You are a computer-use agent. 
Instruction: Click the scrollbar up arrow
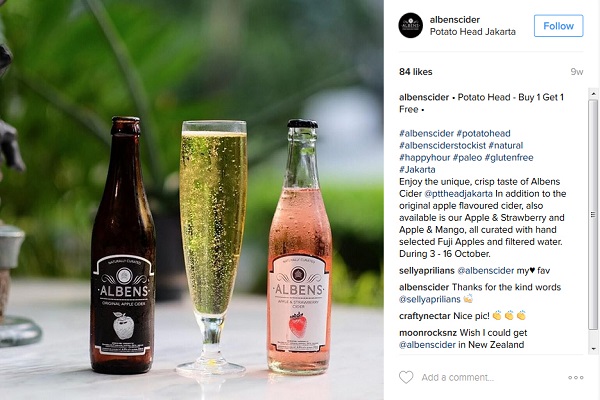[593, 93]
